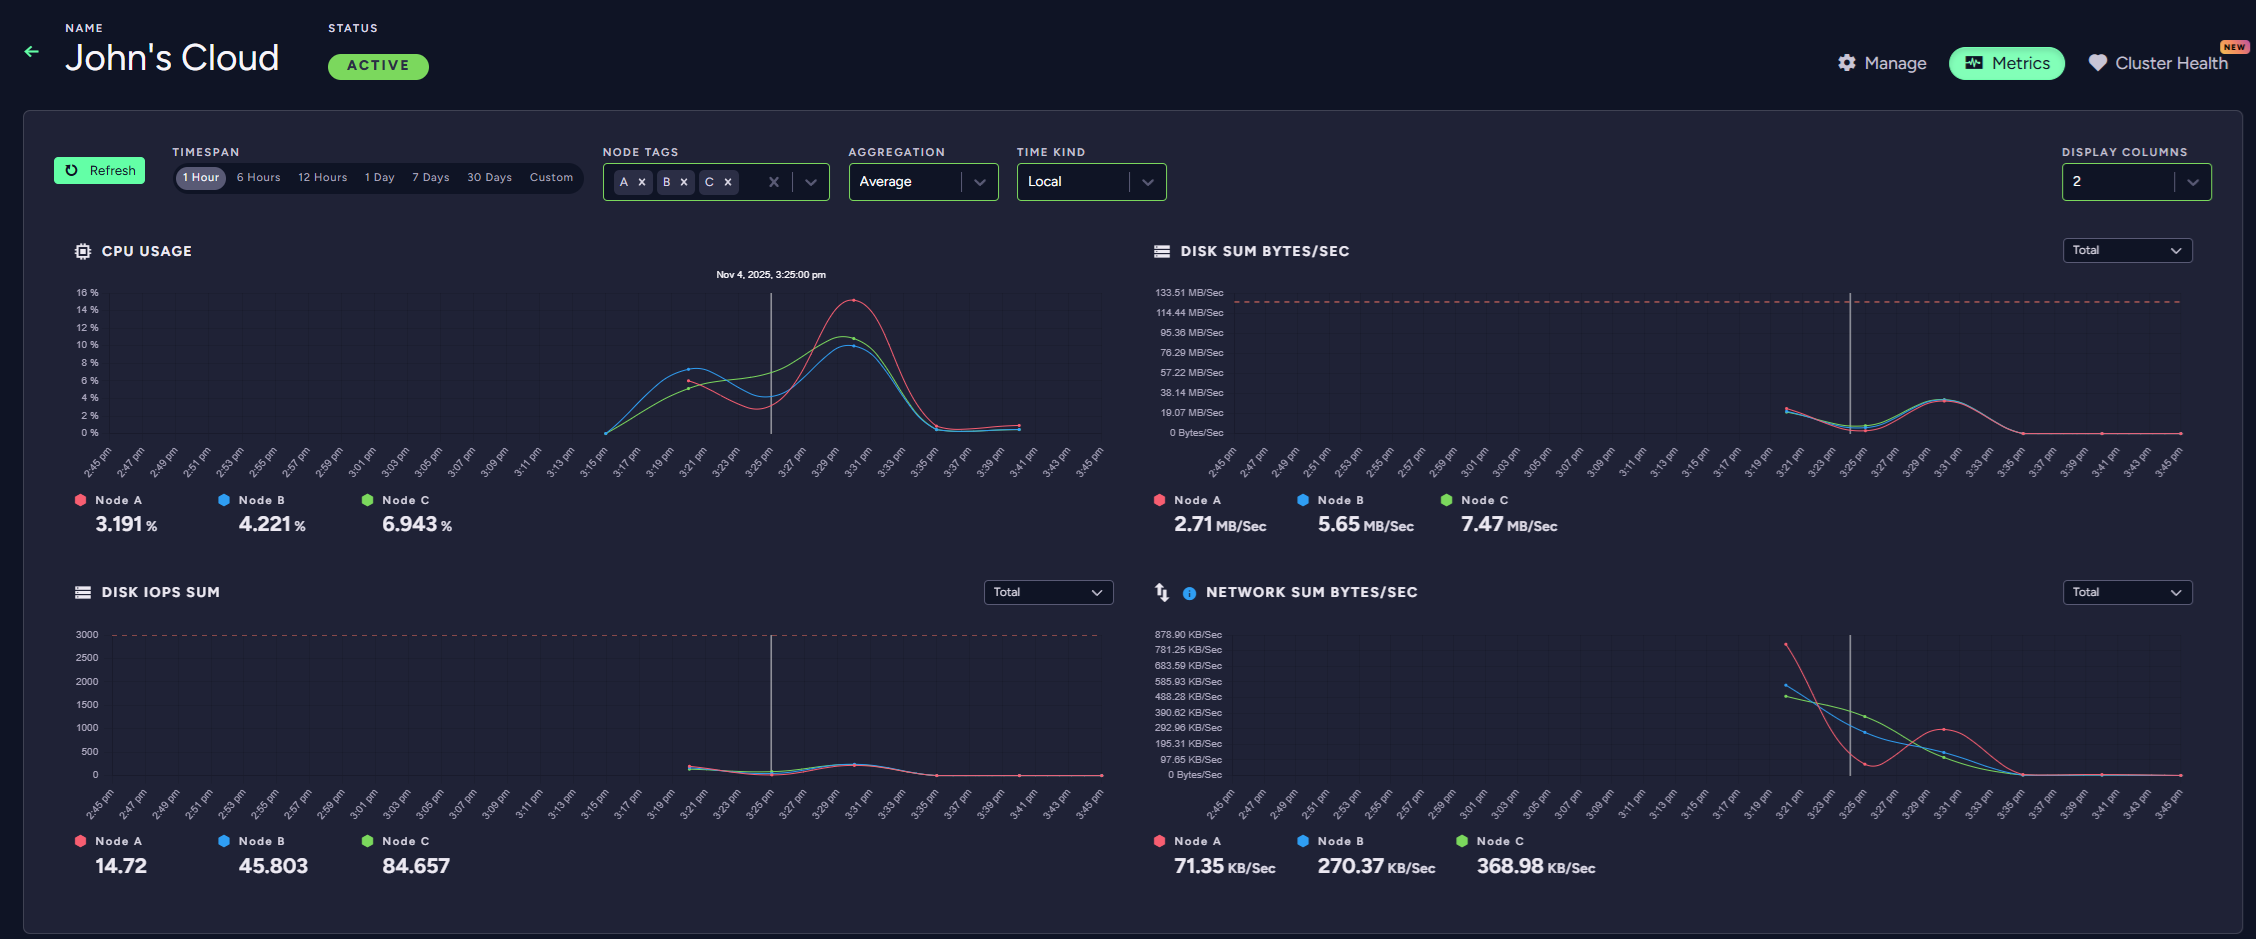Select the 7 Days timespan
Image resolution: width=2256 pixels, height=939 pixels.
point(430,177)
